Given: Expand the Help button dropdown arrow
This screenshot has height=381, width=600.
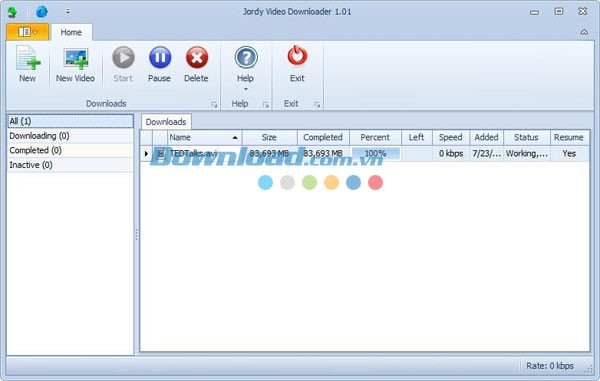Looking at the screenshot, I should point(246,89).
